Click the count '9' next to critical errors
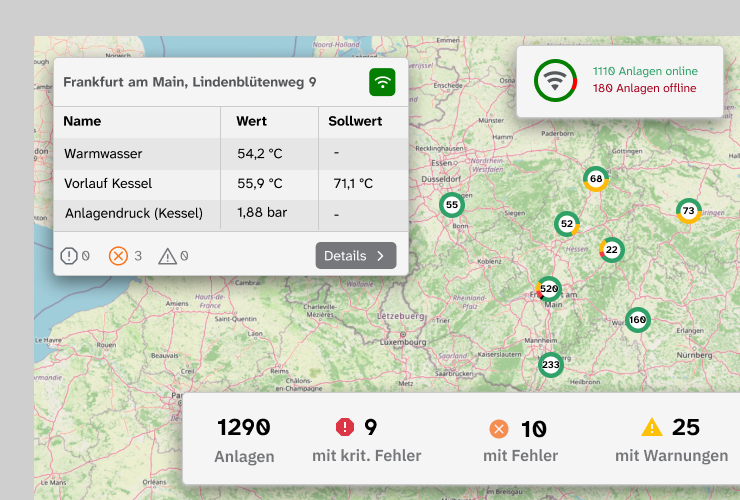 click(x=370, y=427)
